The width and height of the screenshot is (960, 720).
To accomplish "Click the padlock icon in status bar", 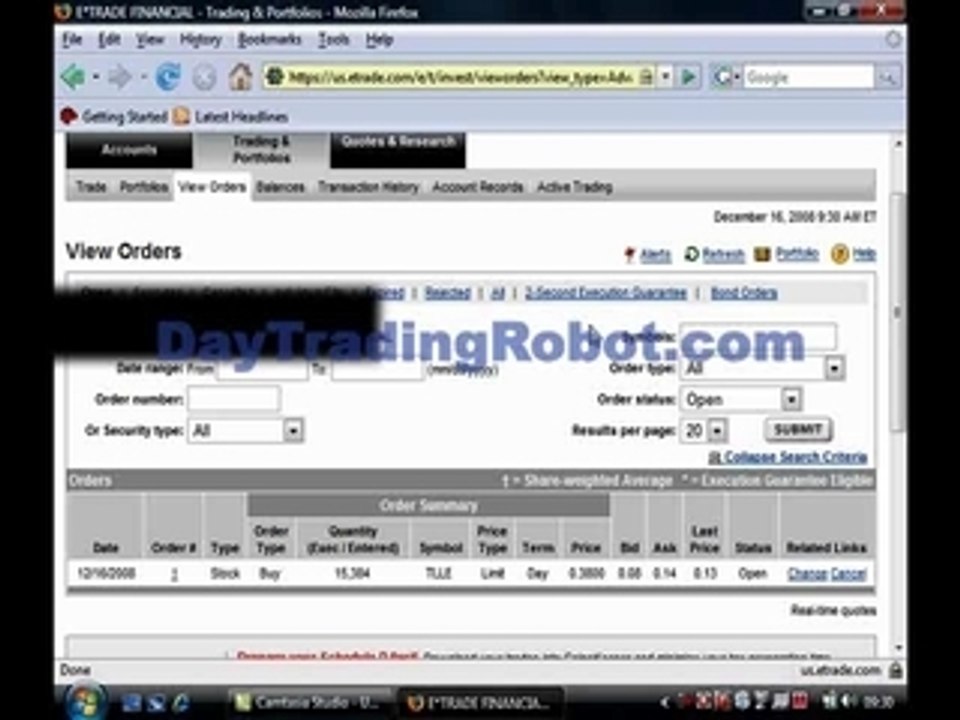I will coord(895,670).
